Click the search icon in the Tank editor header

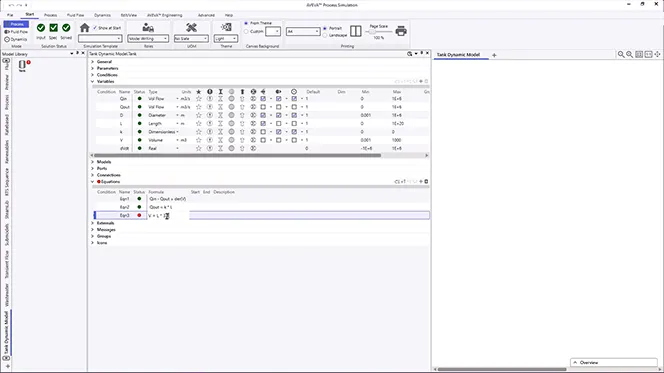pyautogui.click(x=409, y=54)
